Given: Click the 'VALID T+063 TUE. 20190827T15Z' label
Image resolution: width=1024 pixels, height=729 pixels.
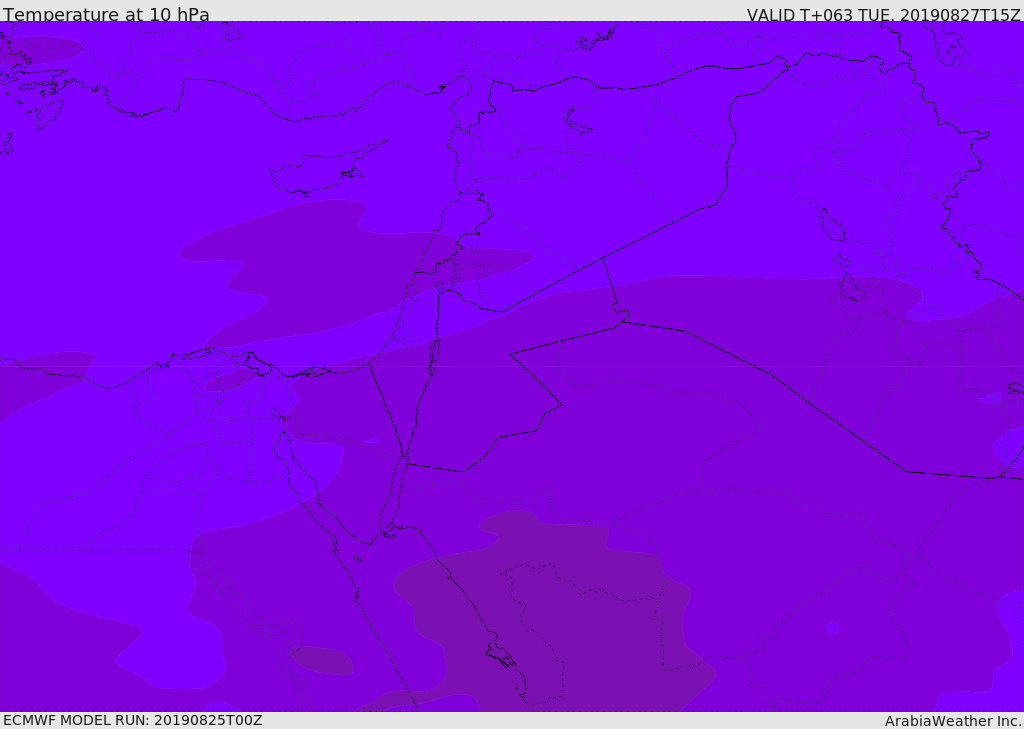Looking at the screenshot, I should (883, 15).
